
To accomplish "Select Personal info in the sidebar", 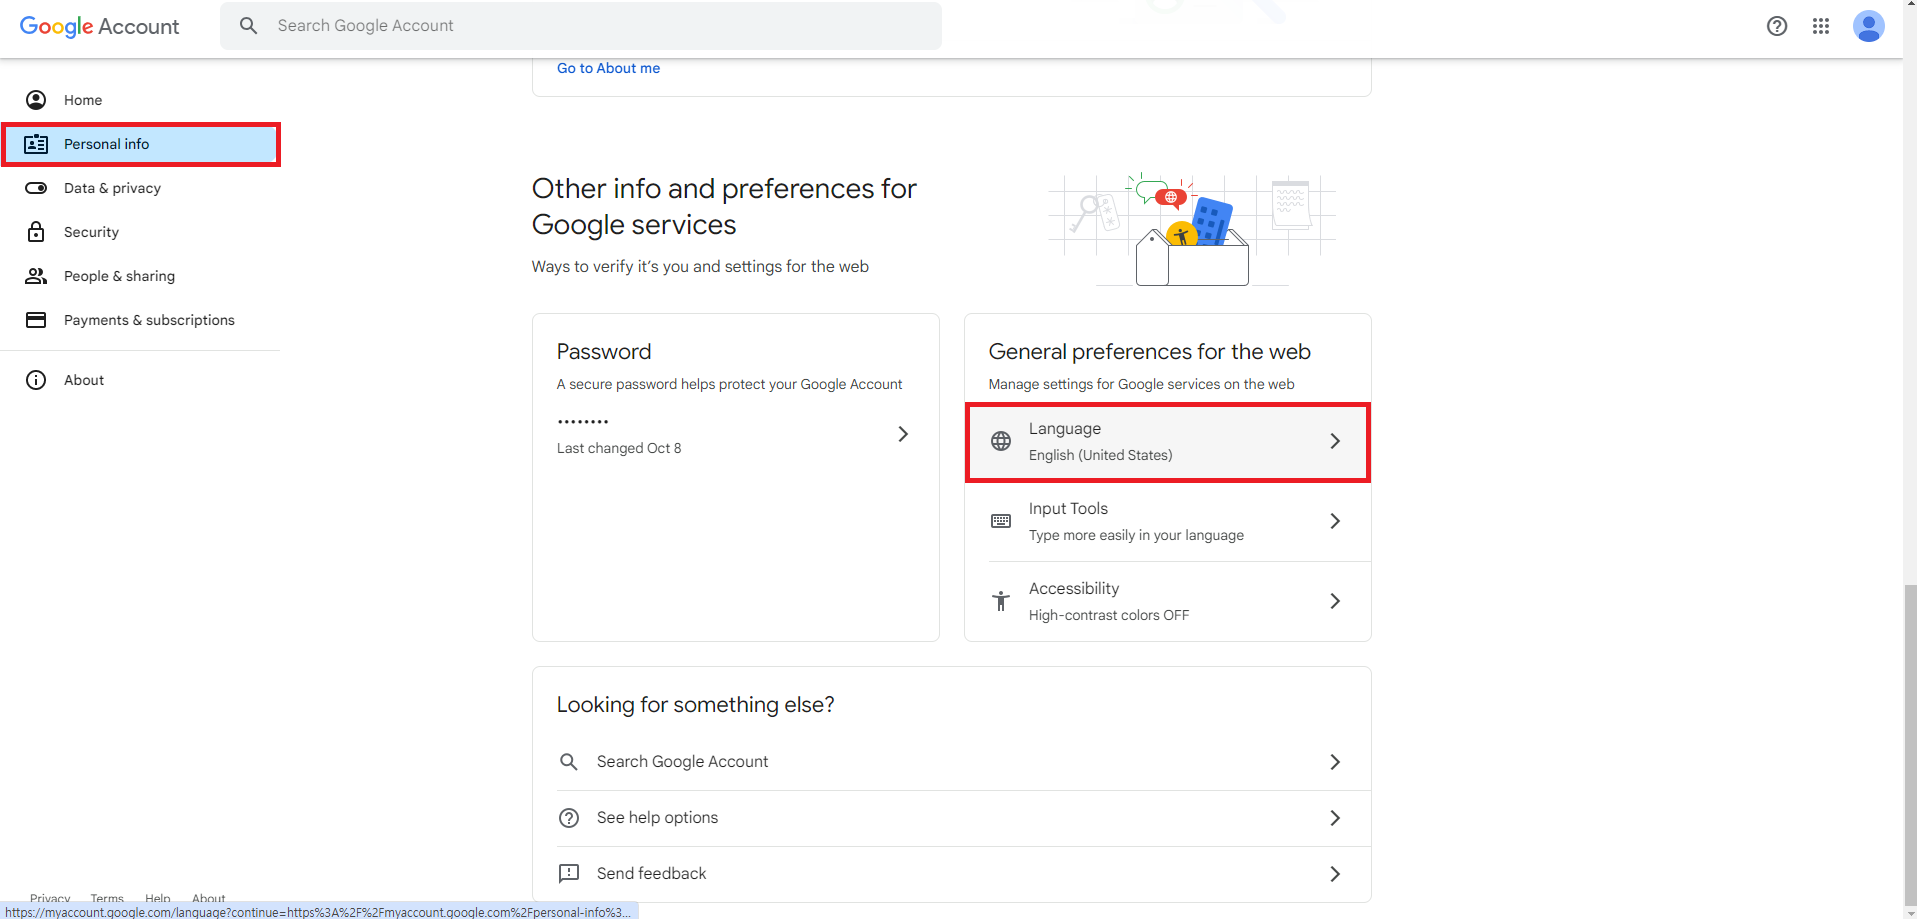I will pos(140,144).
